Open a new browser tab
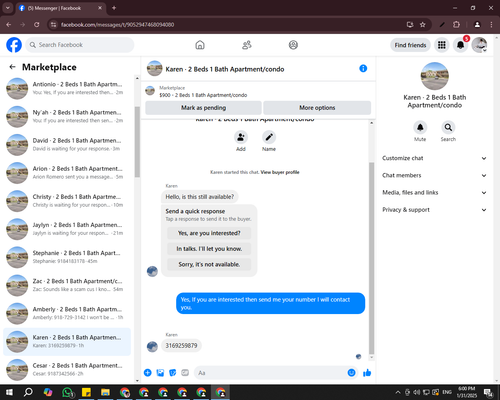The width and height of the screenshot is (500, 400). point(114,8)
